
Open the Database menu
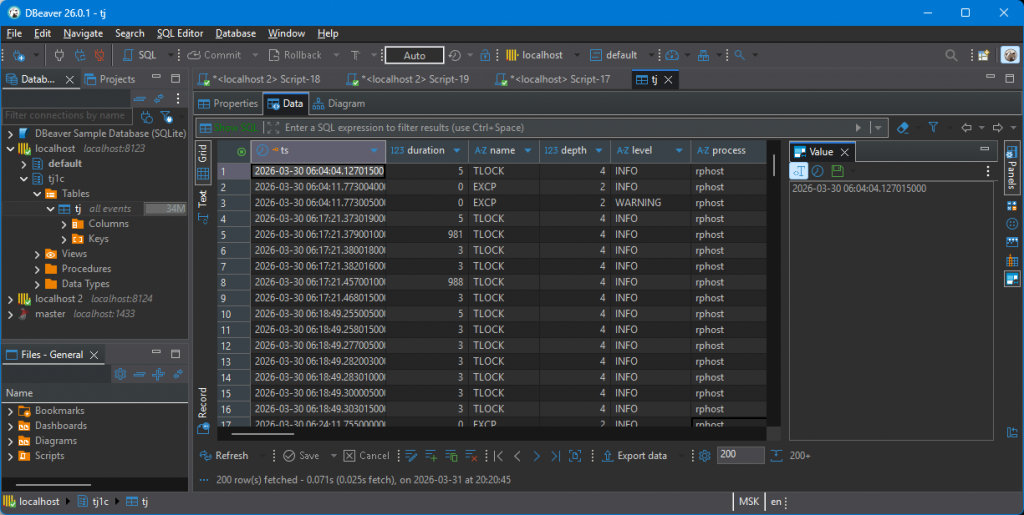coord(235,33)
